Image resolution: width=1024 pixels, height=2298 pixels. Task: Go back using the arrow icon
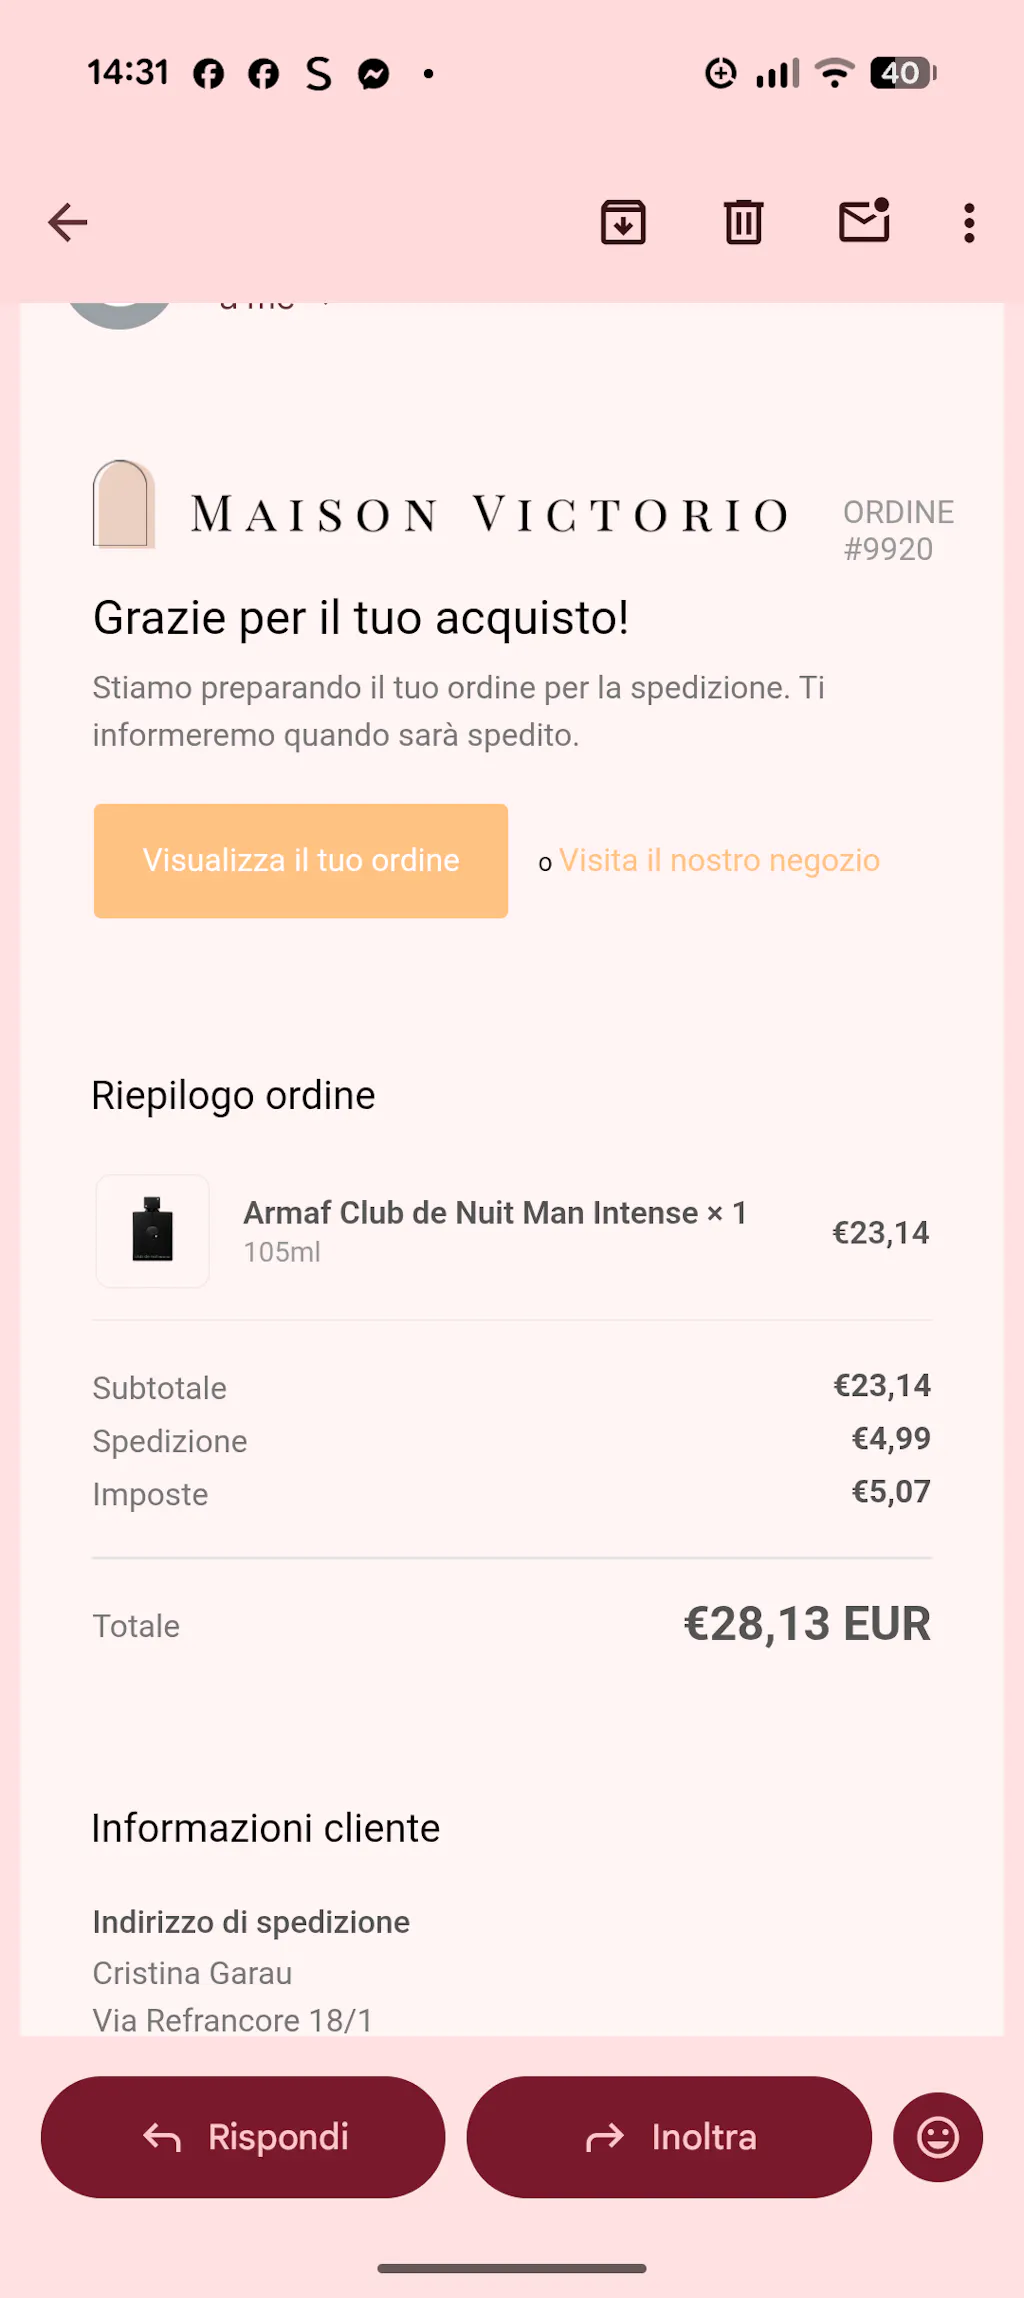(68, 222)
